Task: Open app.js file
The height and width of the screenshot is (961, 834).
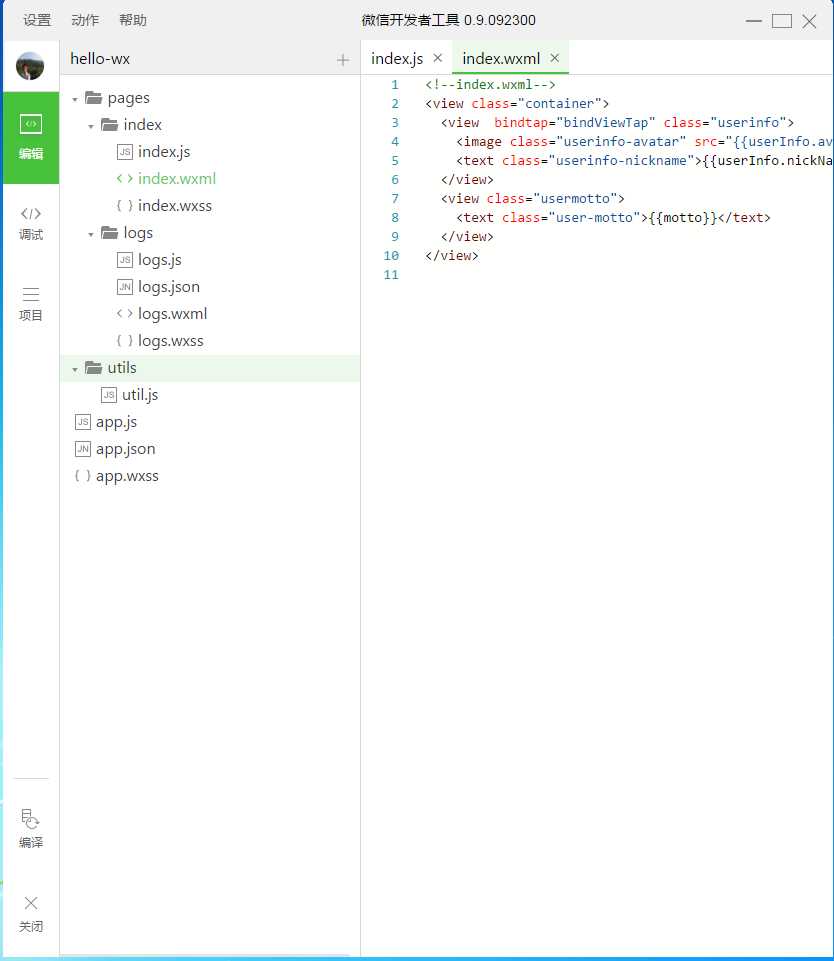Action: click(x=116, y=422)
